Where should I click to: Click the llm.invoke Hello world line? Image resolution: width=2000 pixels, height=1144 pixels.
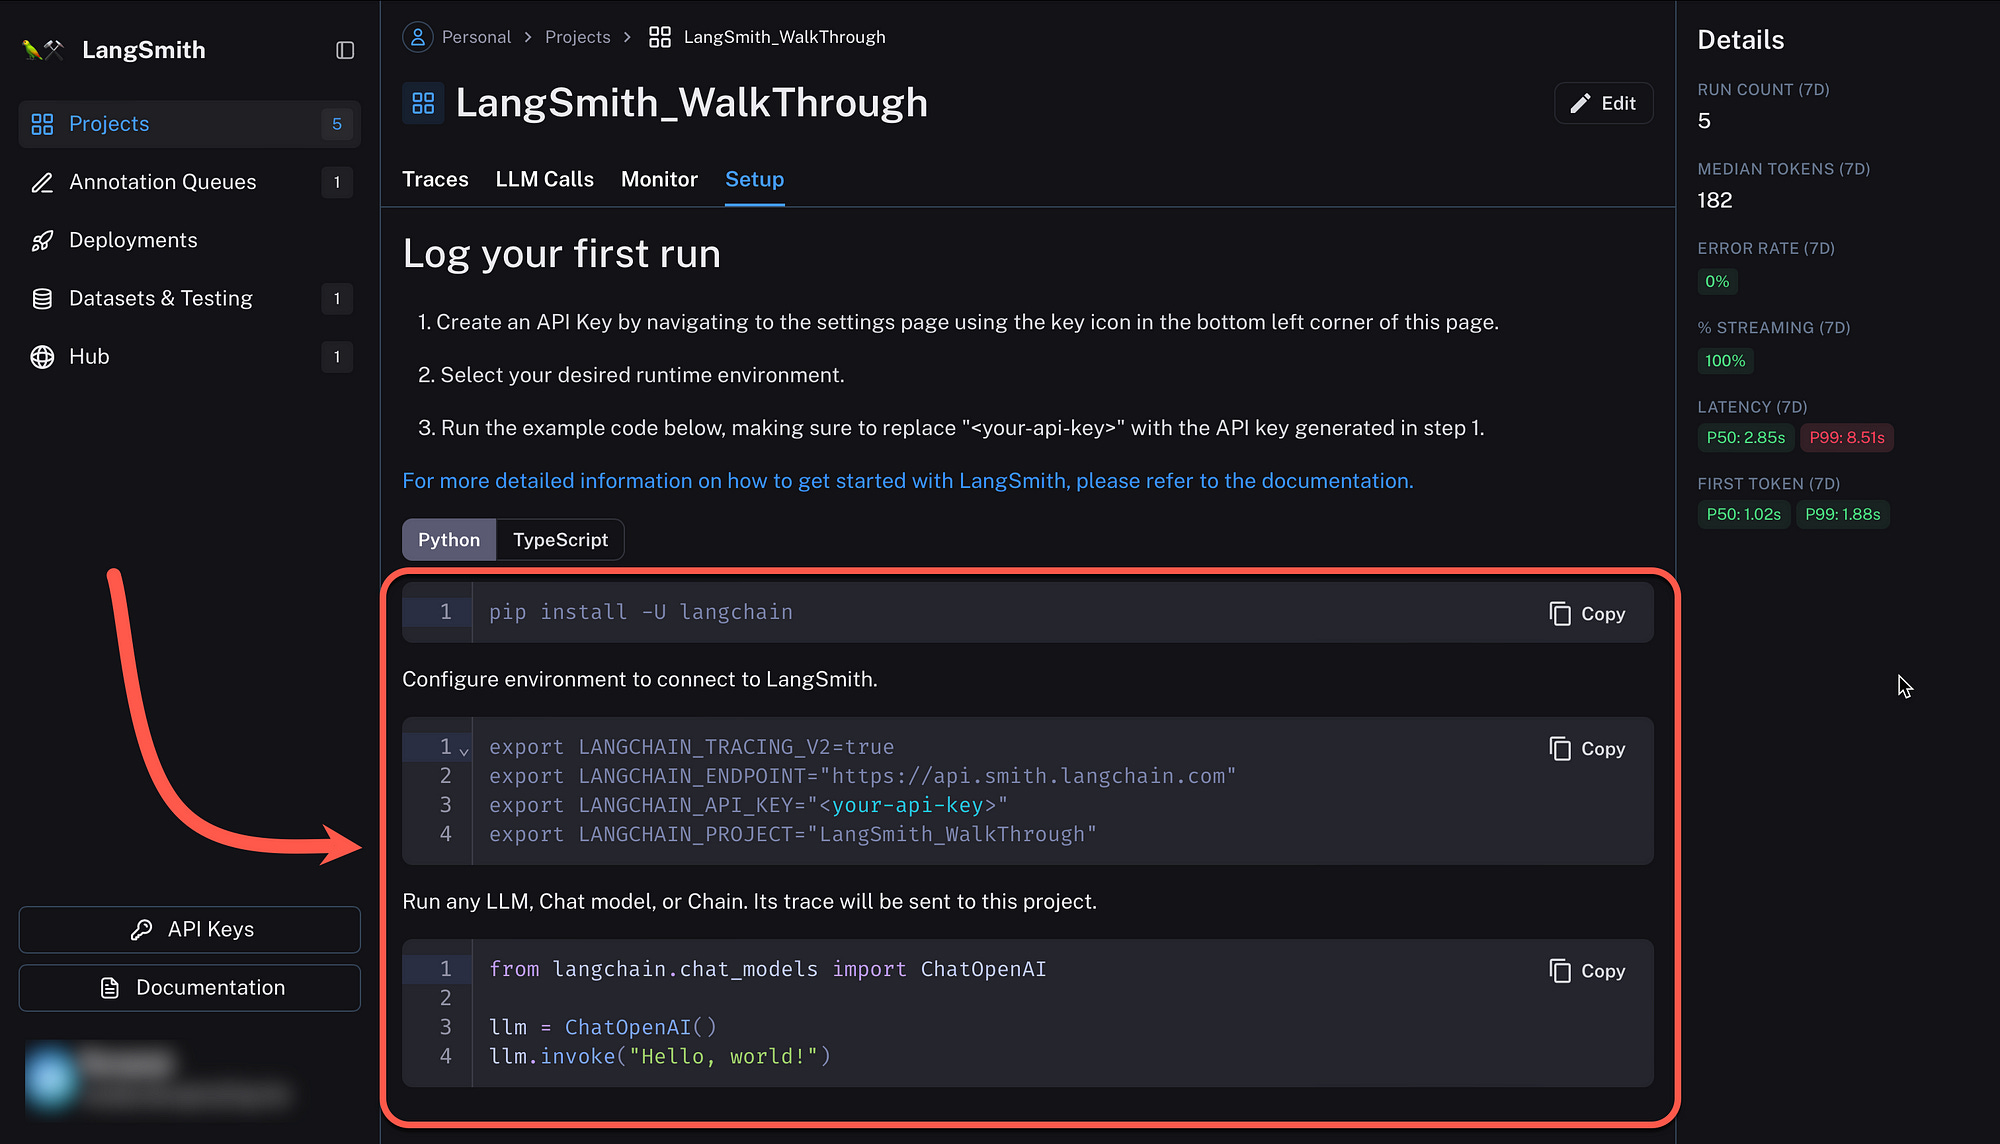660,1056
